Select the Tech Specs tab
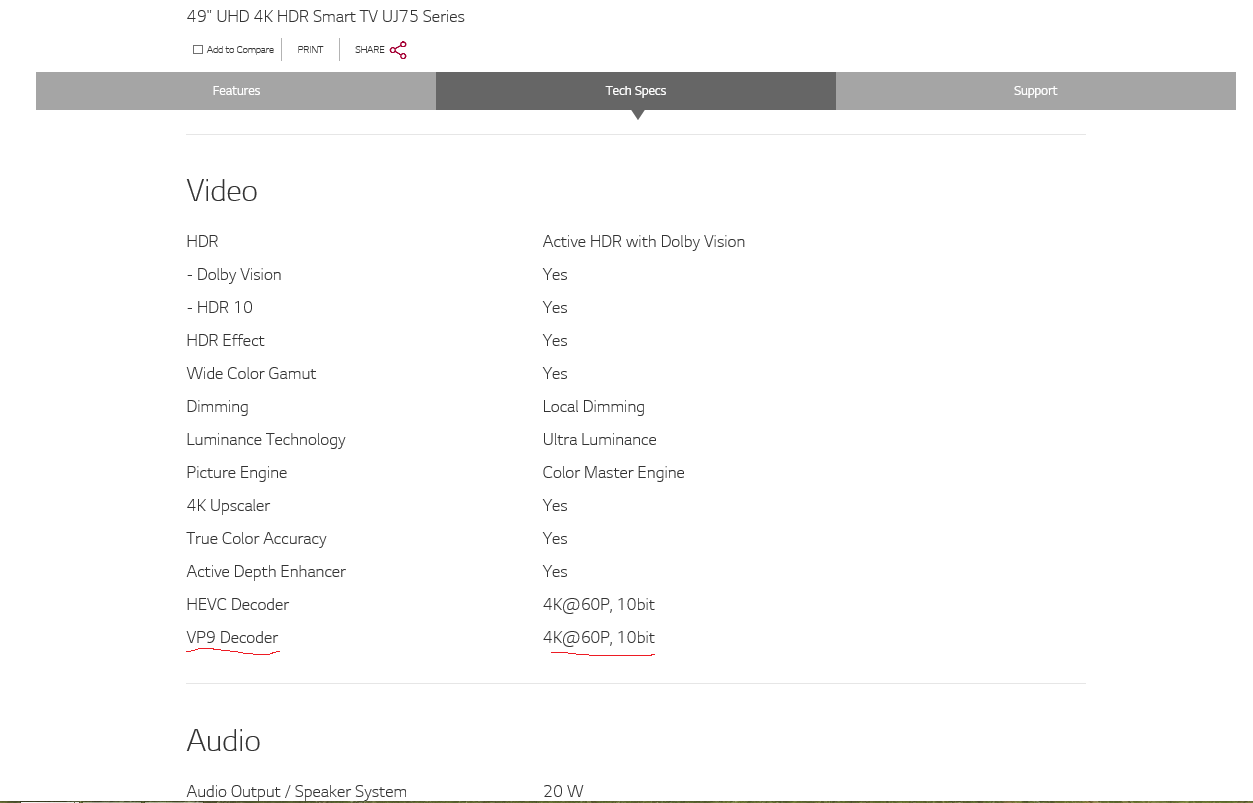Image resolution: width=1253 pixels, height=803 pixels. tap(635, 91)
